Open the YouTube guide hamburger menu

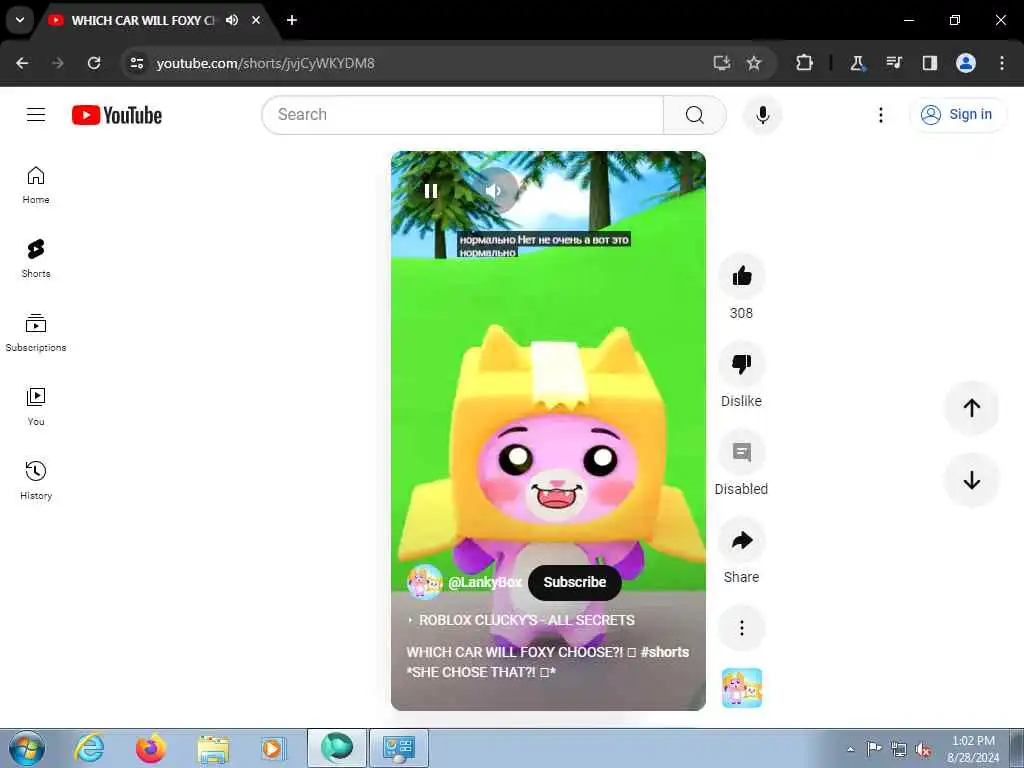coord(36,115)
